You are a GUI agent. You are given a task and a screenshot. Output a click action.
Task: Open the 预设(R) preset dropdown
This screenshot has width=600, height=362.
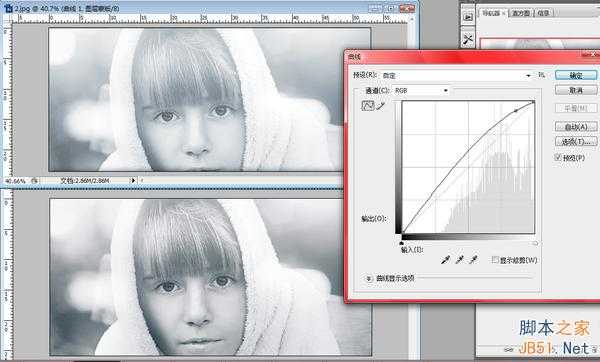click(x=457, y=76)
